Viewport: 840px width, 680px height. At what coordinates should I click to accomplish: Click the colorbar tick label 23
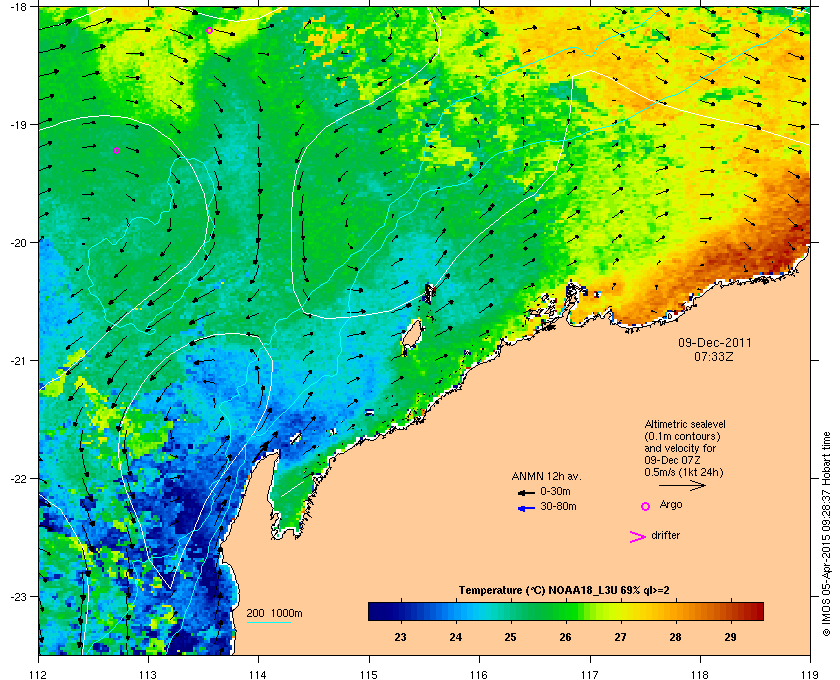click(x=400, y=637)
